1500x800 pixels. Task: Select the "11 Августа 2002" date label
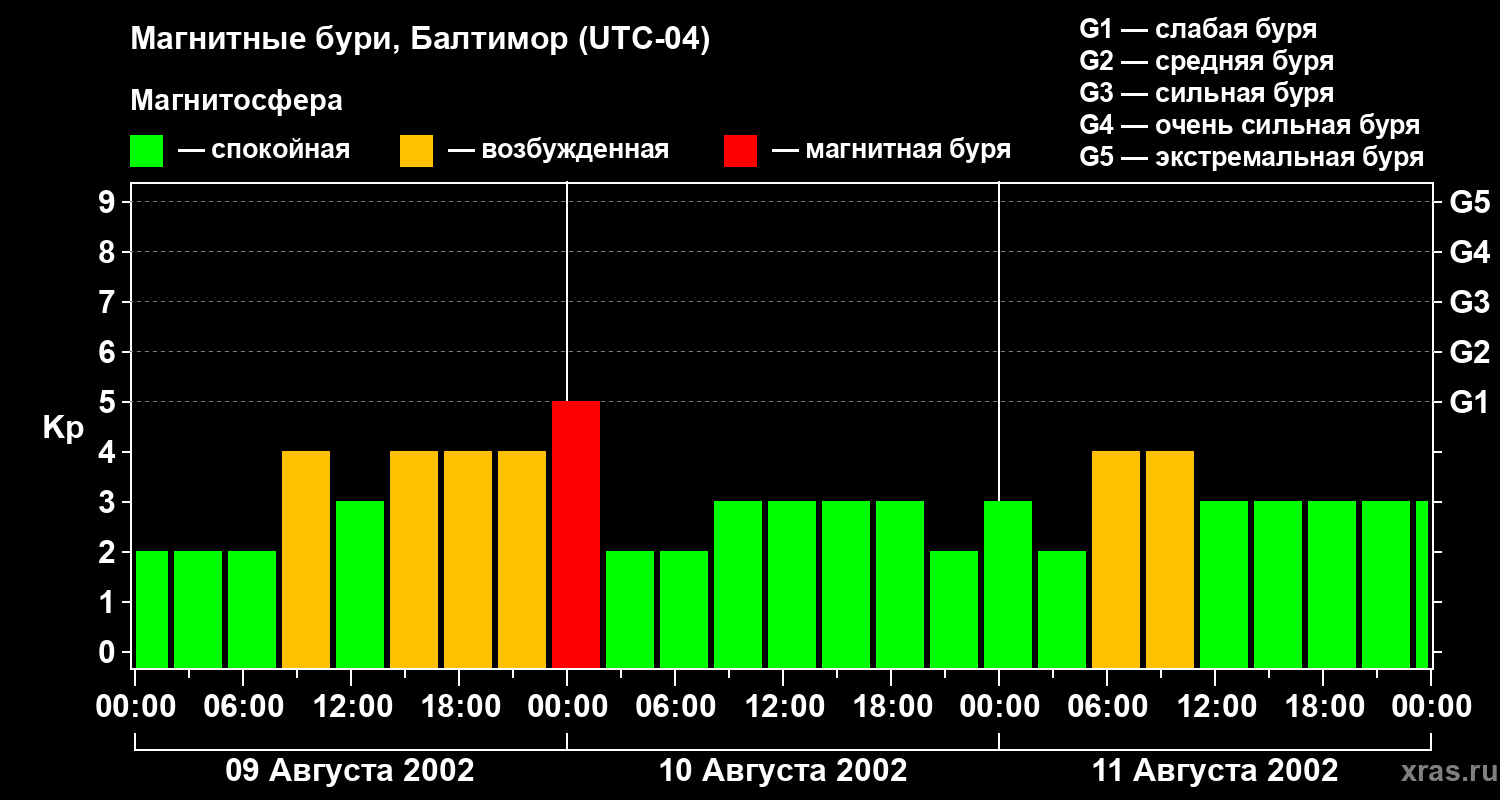(1215, 771)
